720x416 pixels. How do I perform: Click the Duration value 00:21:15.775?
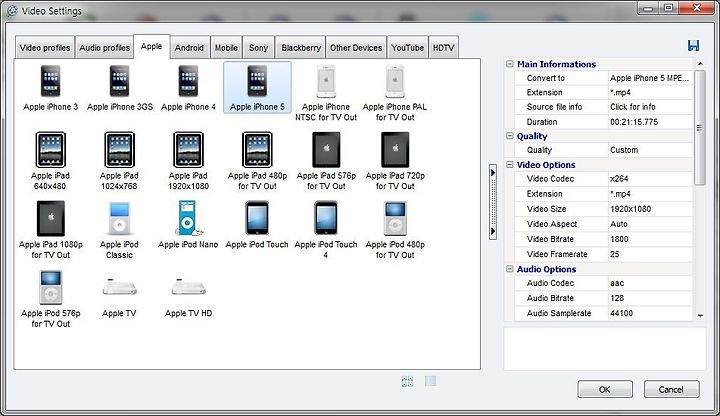tap(650, 122)
